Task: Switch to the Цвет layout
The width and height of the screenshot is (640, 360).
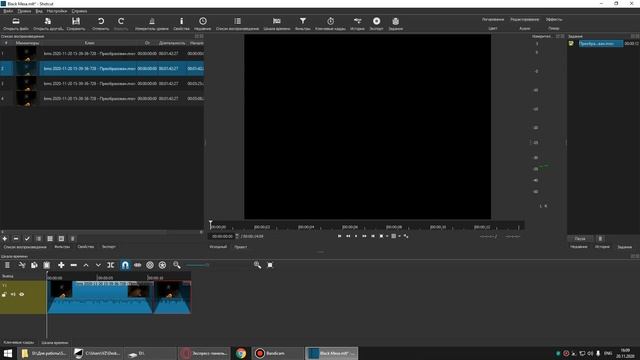Action: [493, 29]
